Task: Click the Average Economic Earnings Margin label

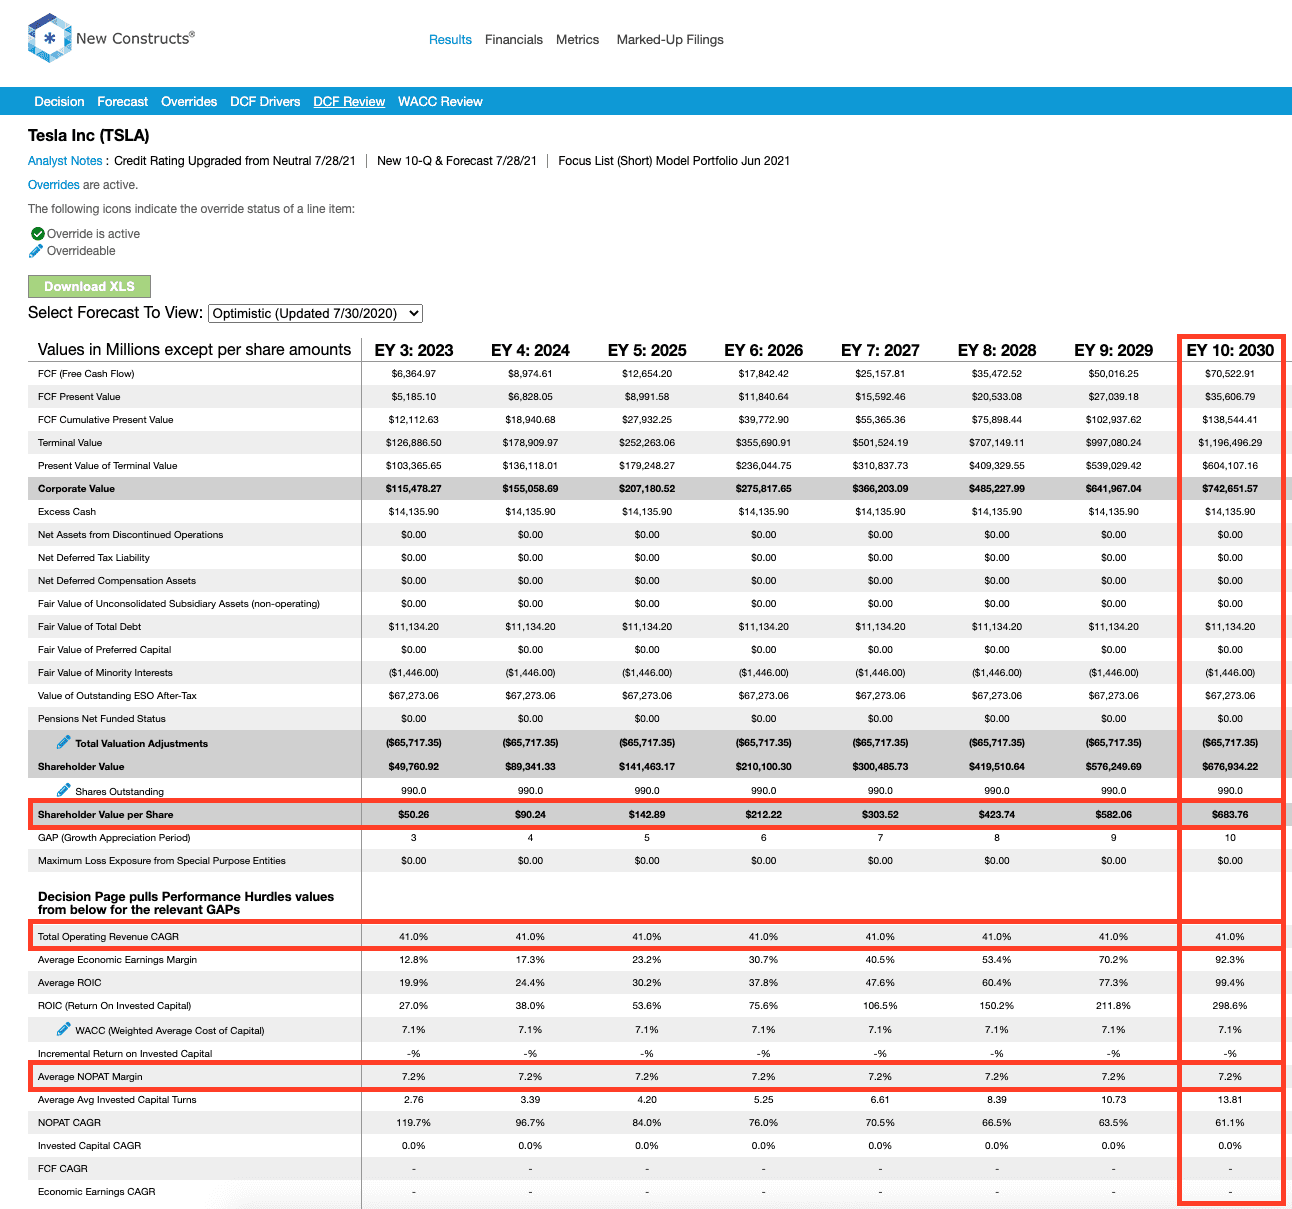Action: click(x=117, y=960)
